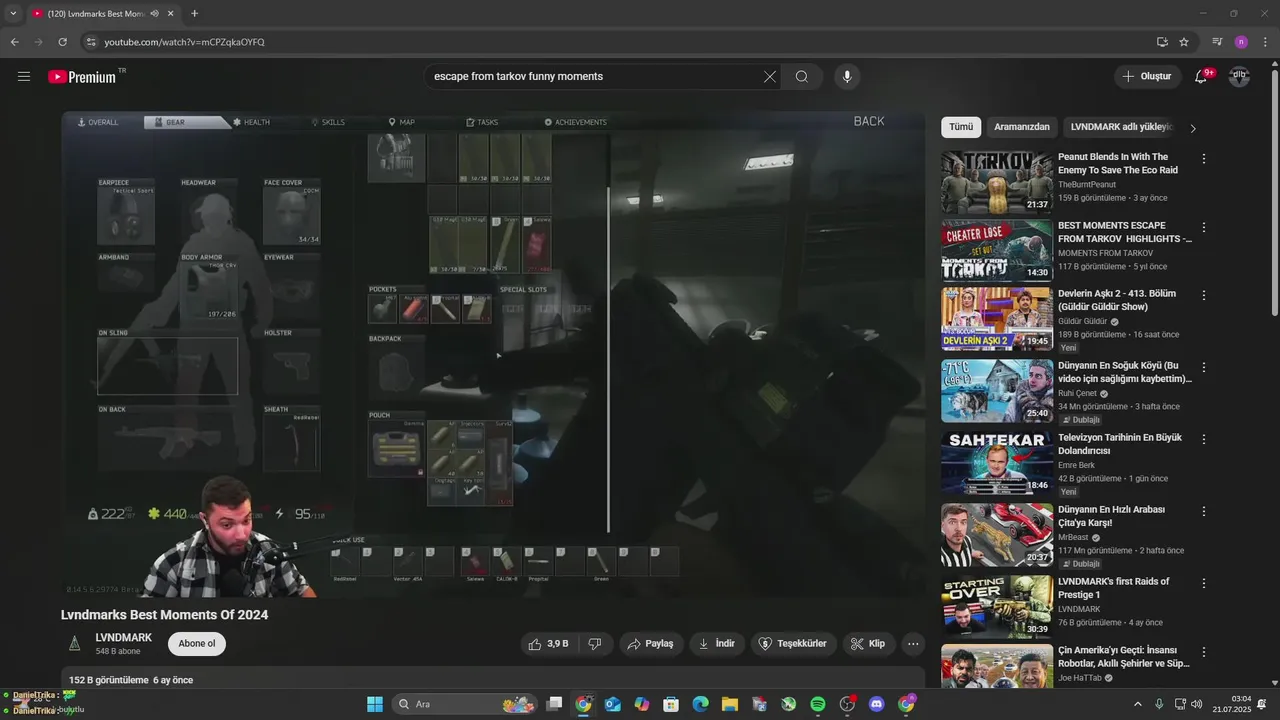Switch to the Lvndmarks Best Moments browser tab
Image resolution: width=1280 pixels, height=720 pixels.
click(x=96, y=14)
